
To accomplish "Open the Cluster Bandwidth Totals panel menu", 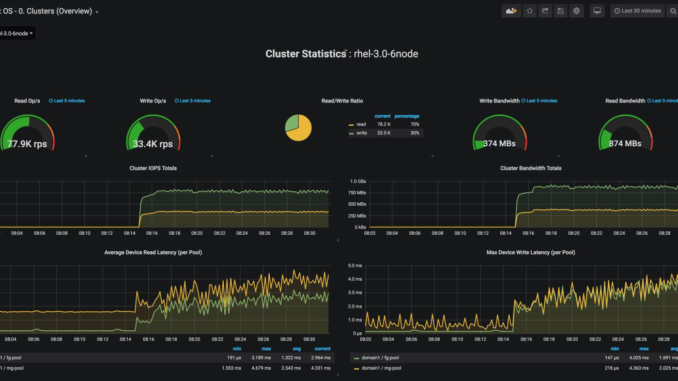I will 531,168.
